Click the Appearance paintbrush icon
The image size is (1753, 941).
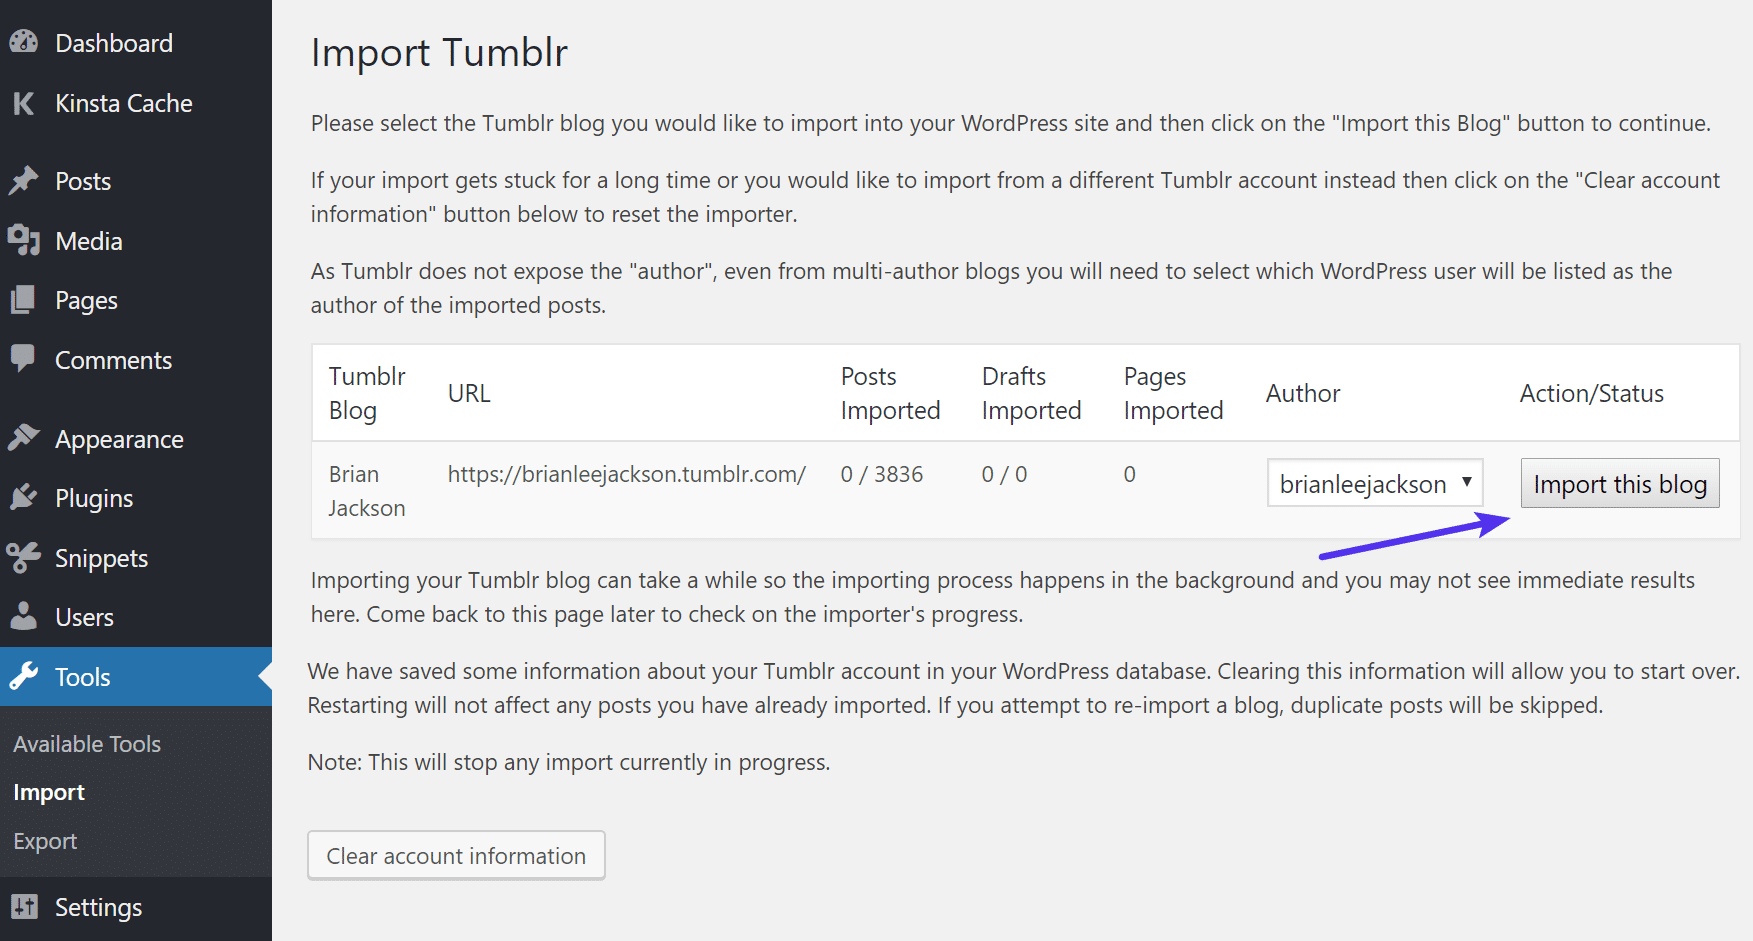(x=25, y=438)
